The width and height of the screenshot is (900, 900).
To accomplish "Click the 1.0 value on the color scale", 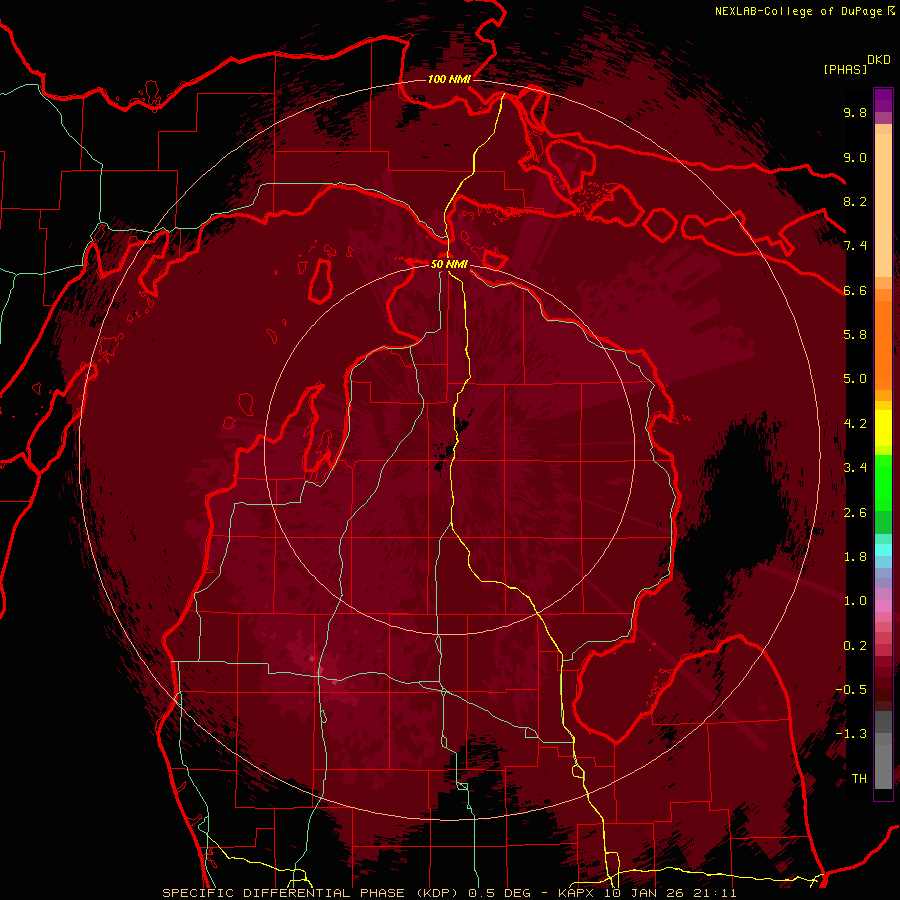I will pos(855,601).
